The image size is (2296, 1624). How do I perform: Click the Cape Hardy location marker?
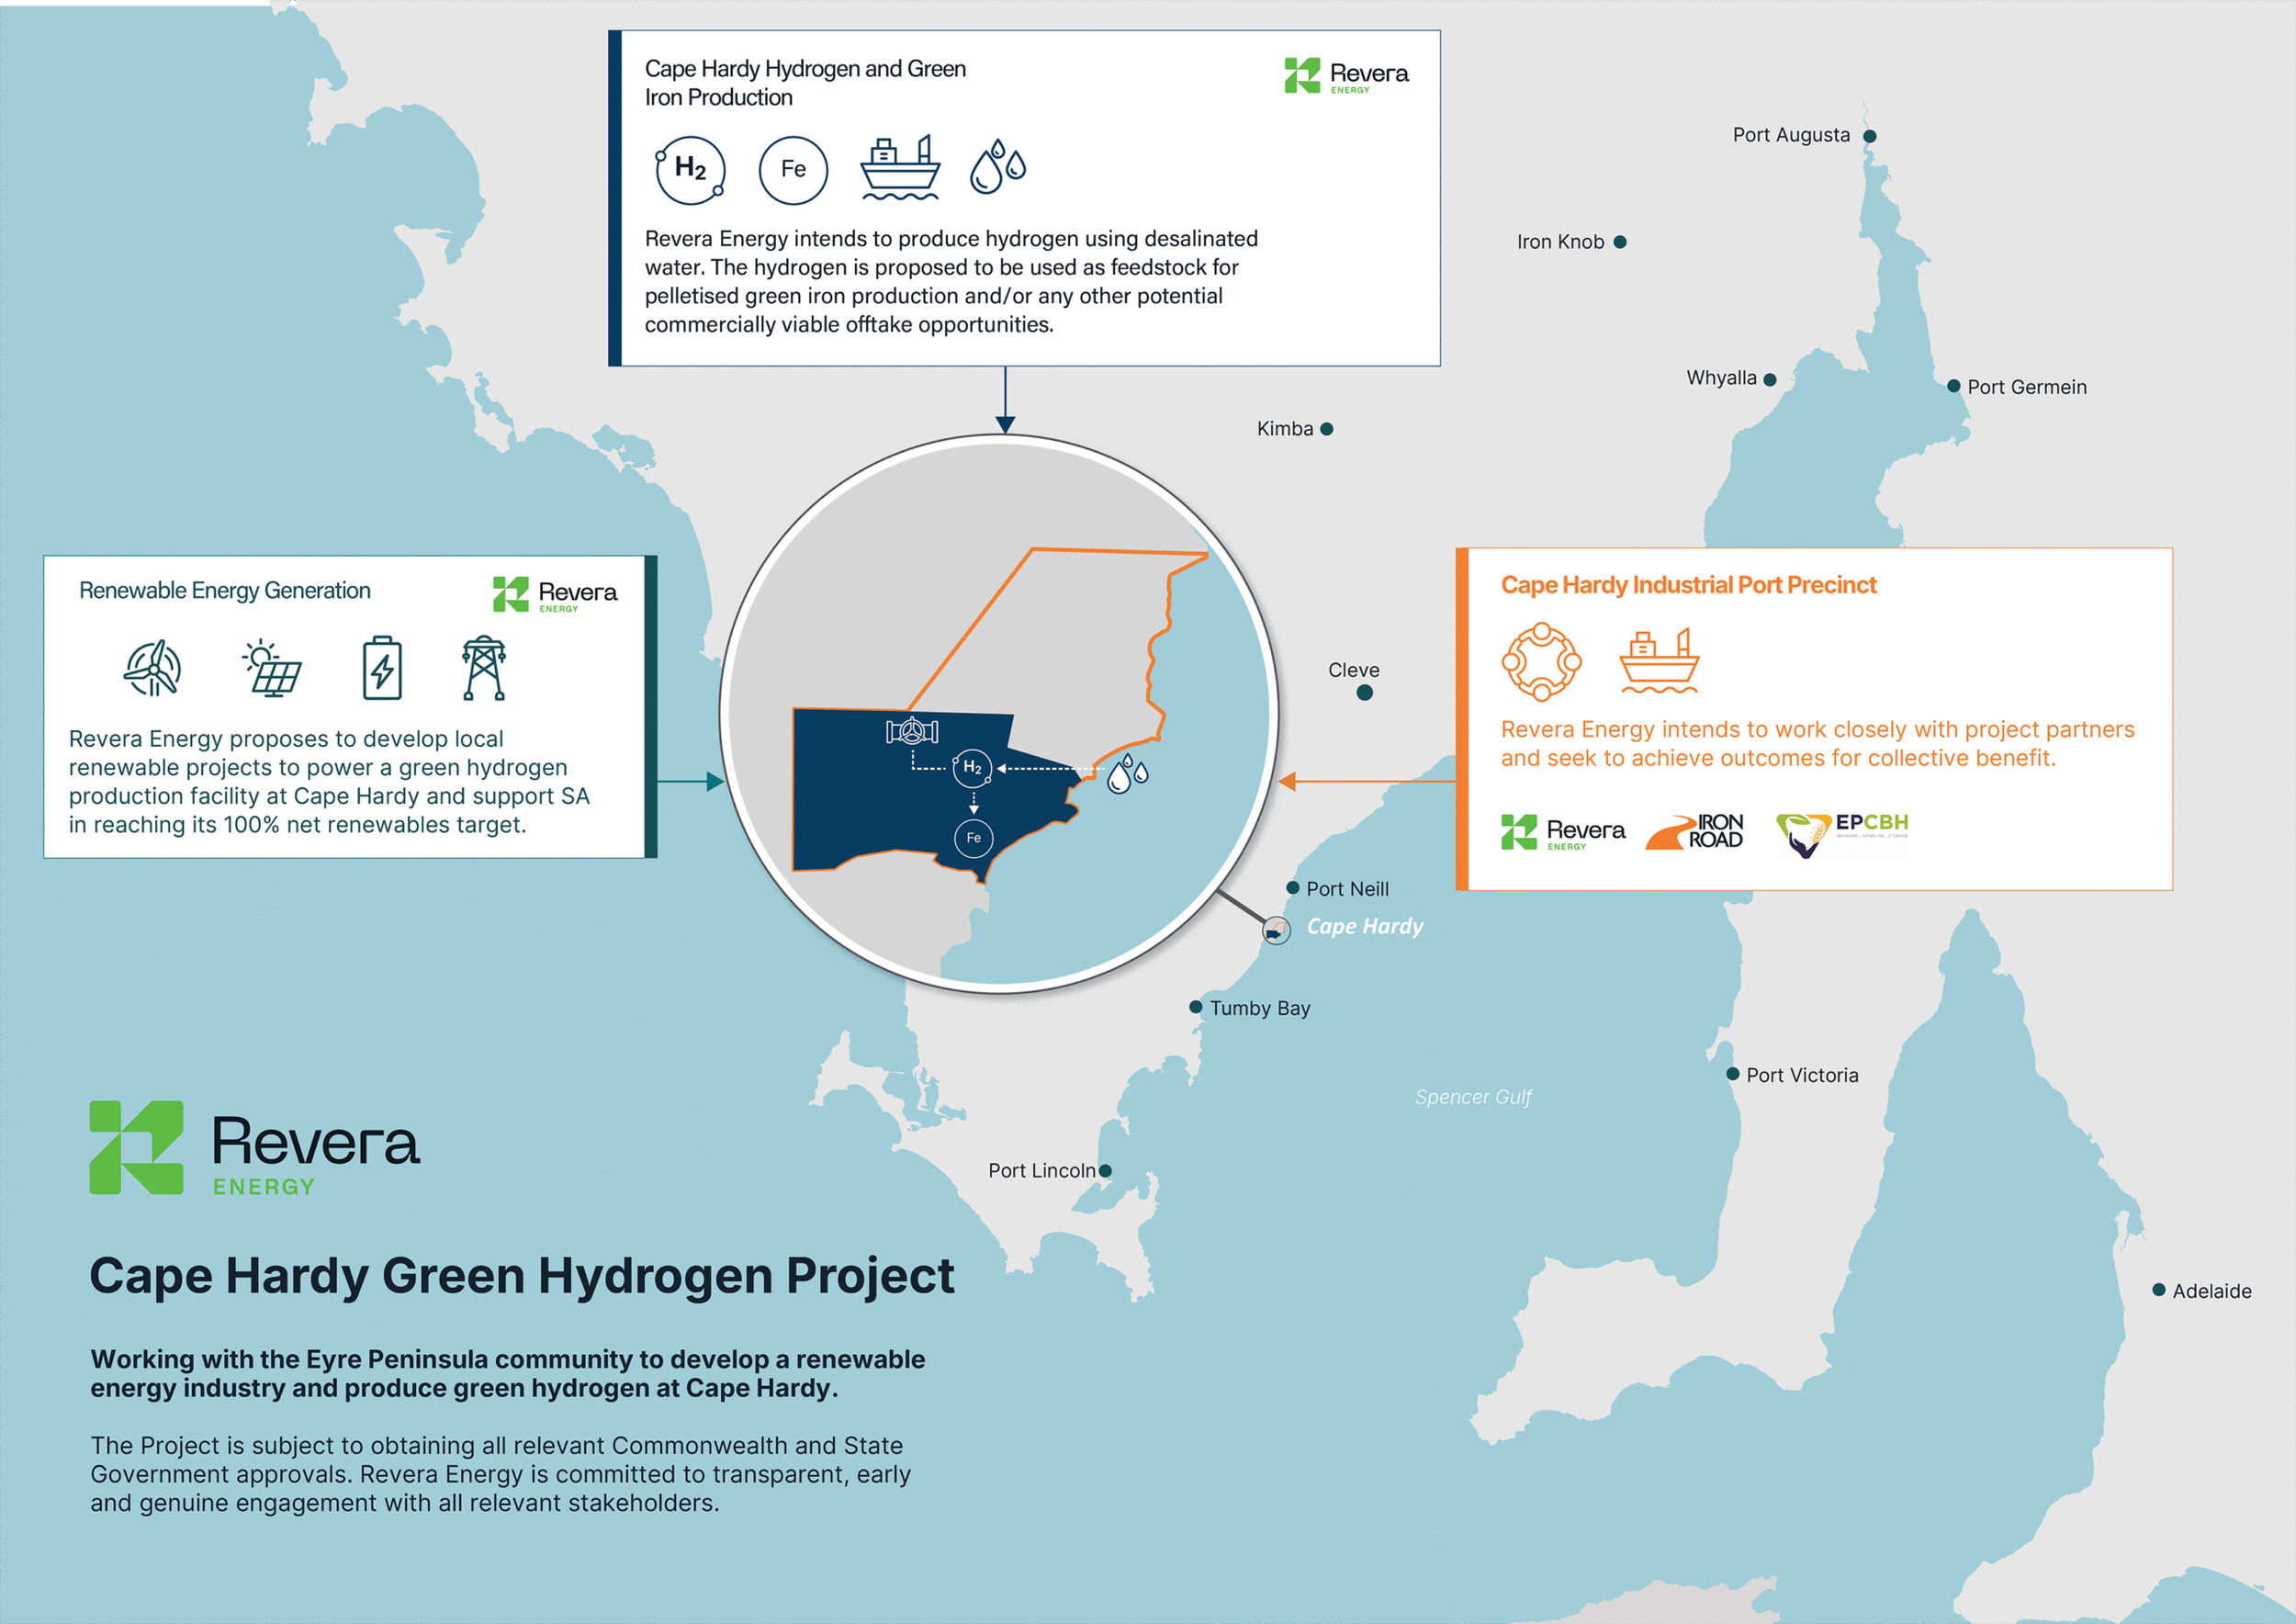coord(1276,931)
